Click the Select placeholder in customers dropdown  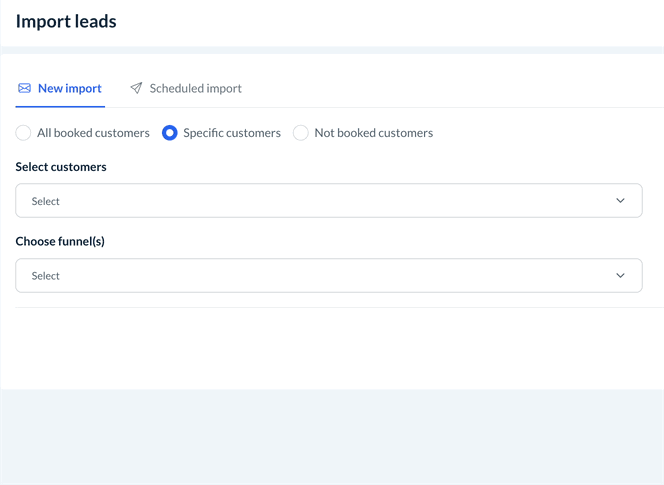tap(46, 201)
